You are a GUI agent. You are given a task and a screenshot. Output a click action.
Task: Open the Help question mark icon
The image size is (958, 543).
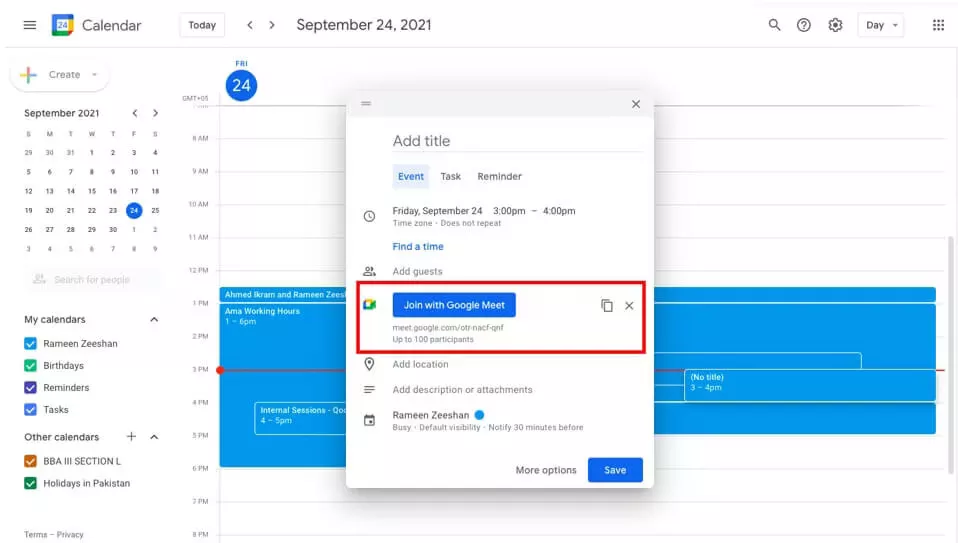point(804,25)
